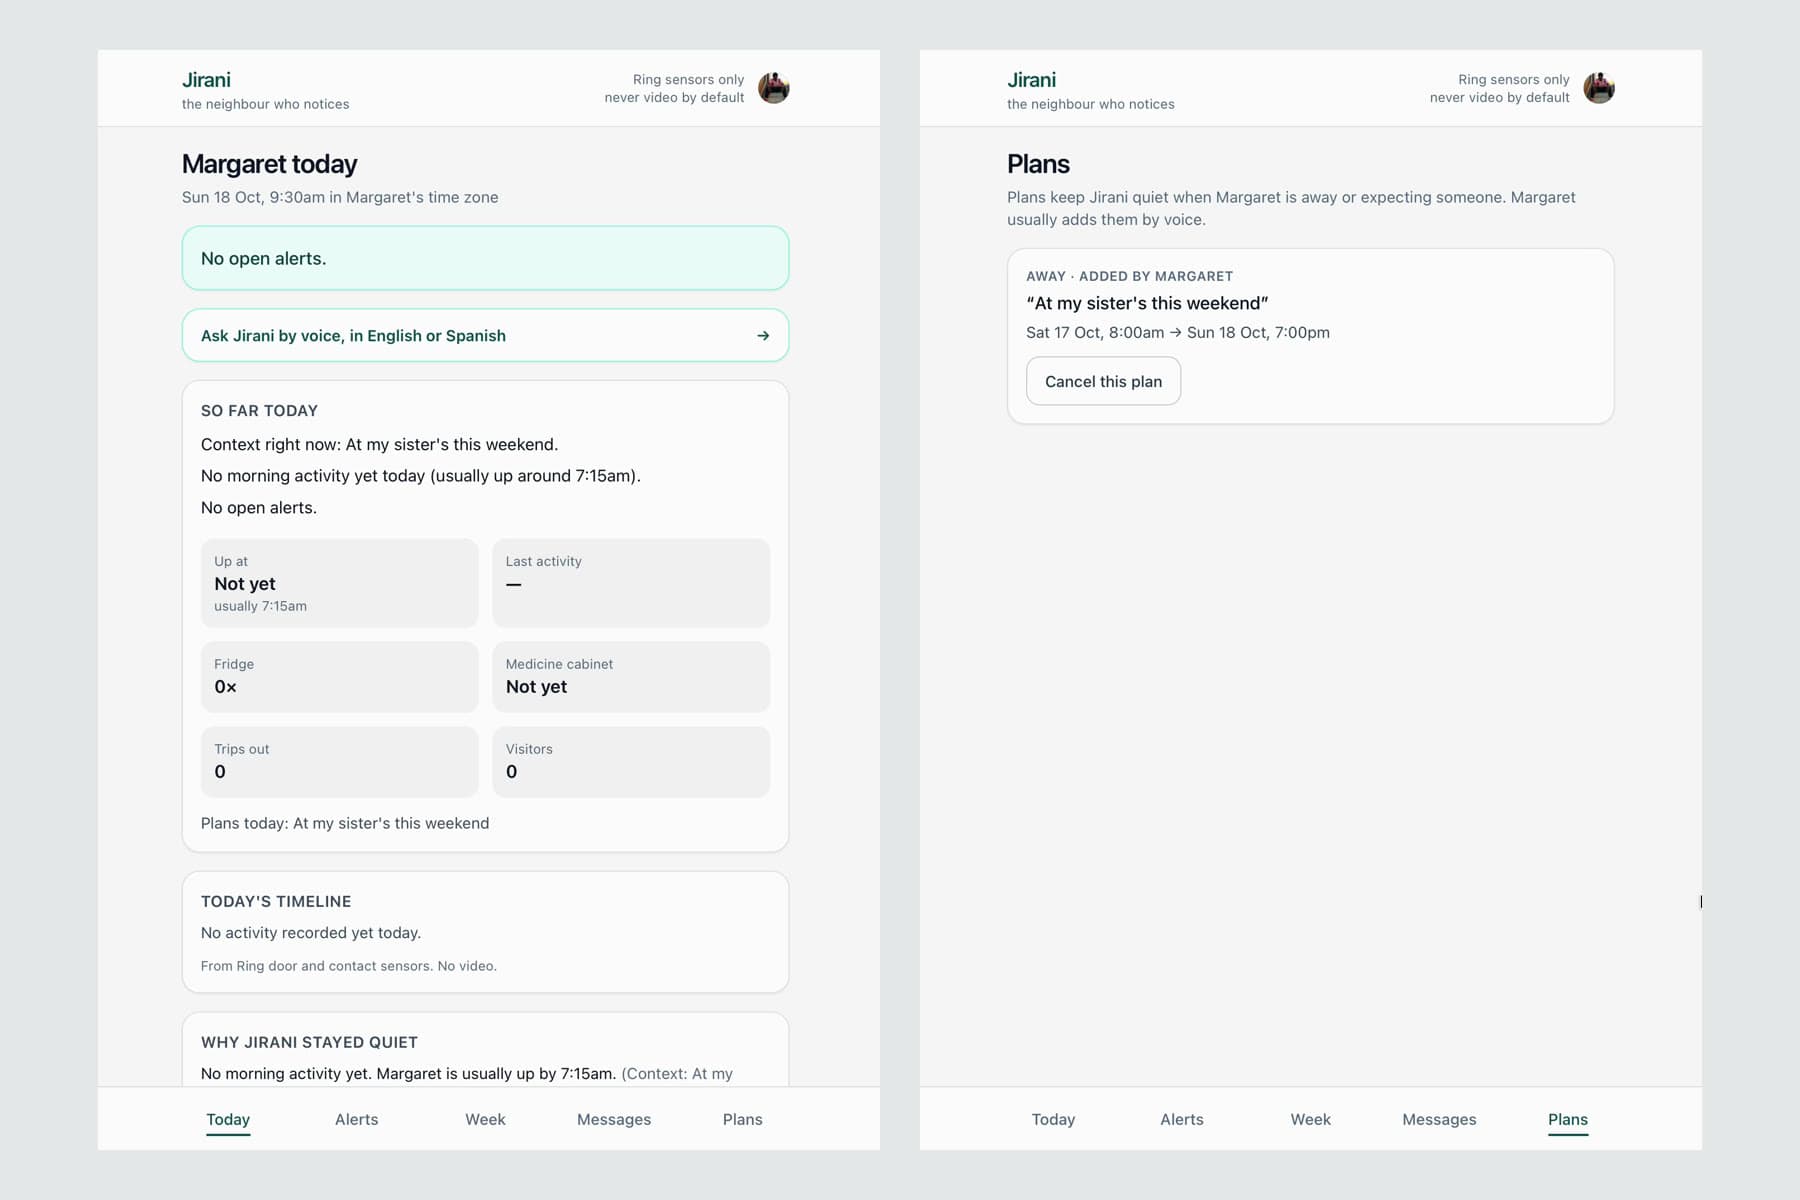Open Ask Jirani by voice, in English or Spanish
The height and width of the screenshot is (1200, 1800).
click(x=485, y=336)
